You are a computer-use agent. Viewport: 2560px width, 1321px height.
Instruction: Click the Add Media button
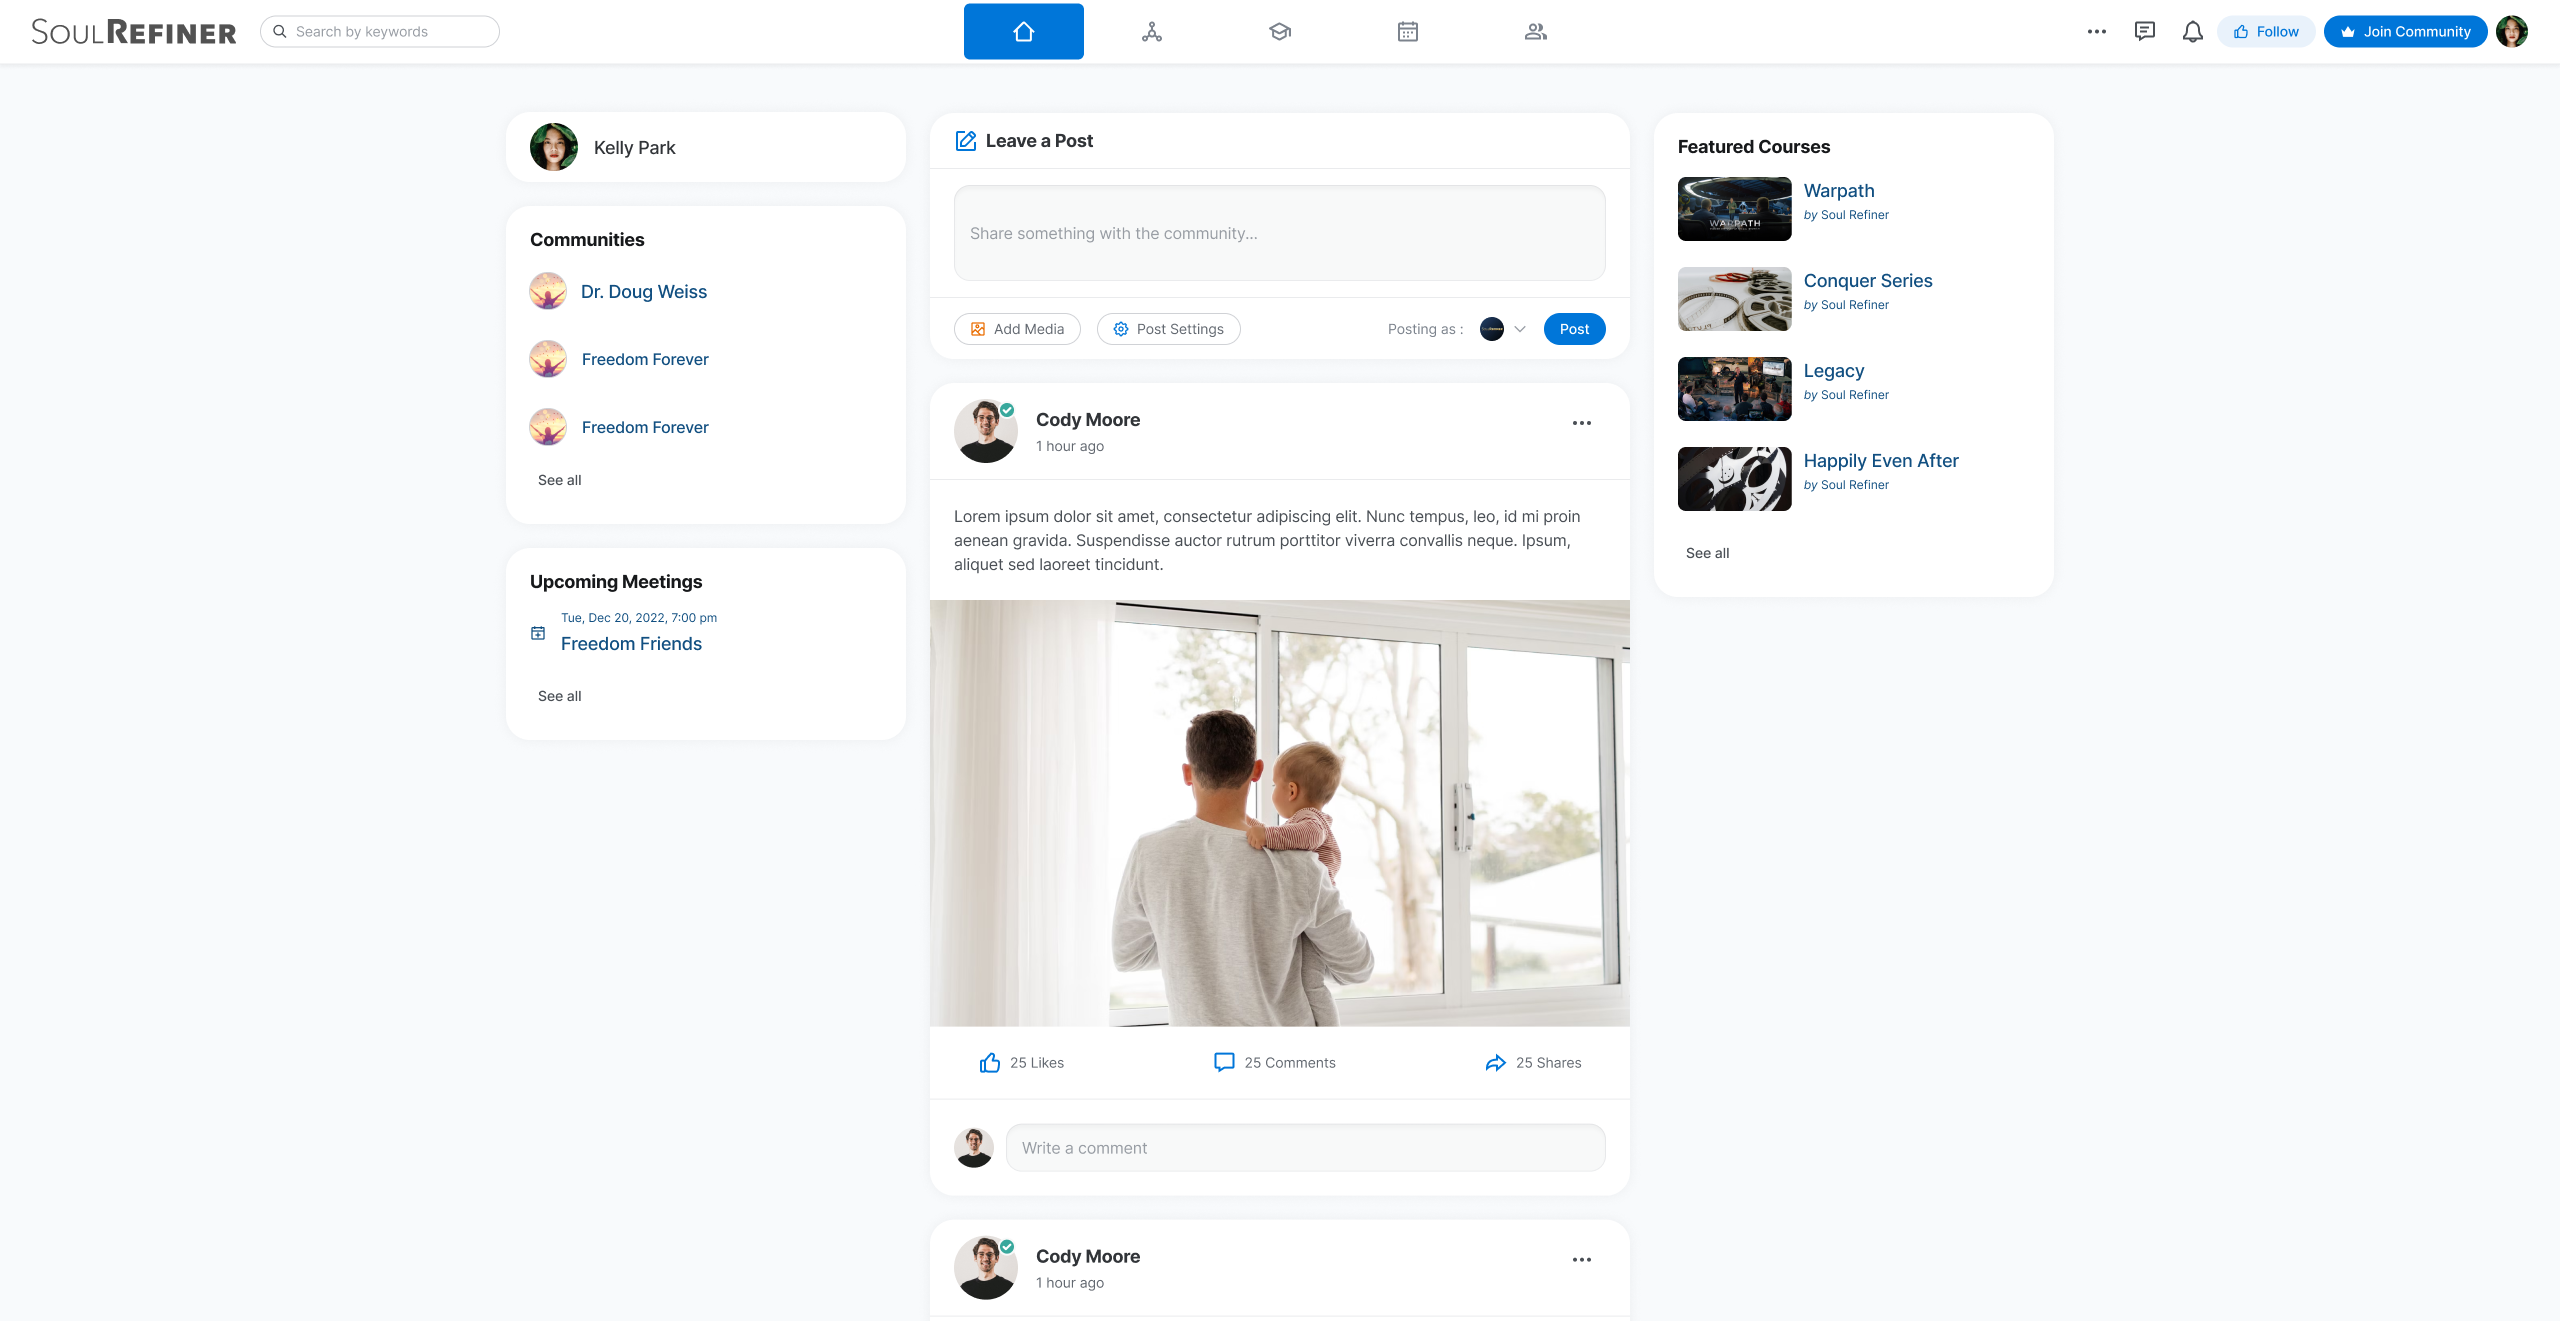coord(1017,329)
